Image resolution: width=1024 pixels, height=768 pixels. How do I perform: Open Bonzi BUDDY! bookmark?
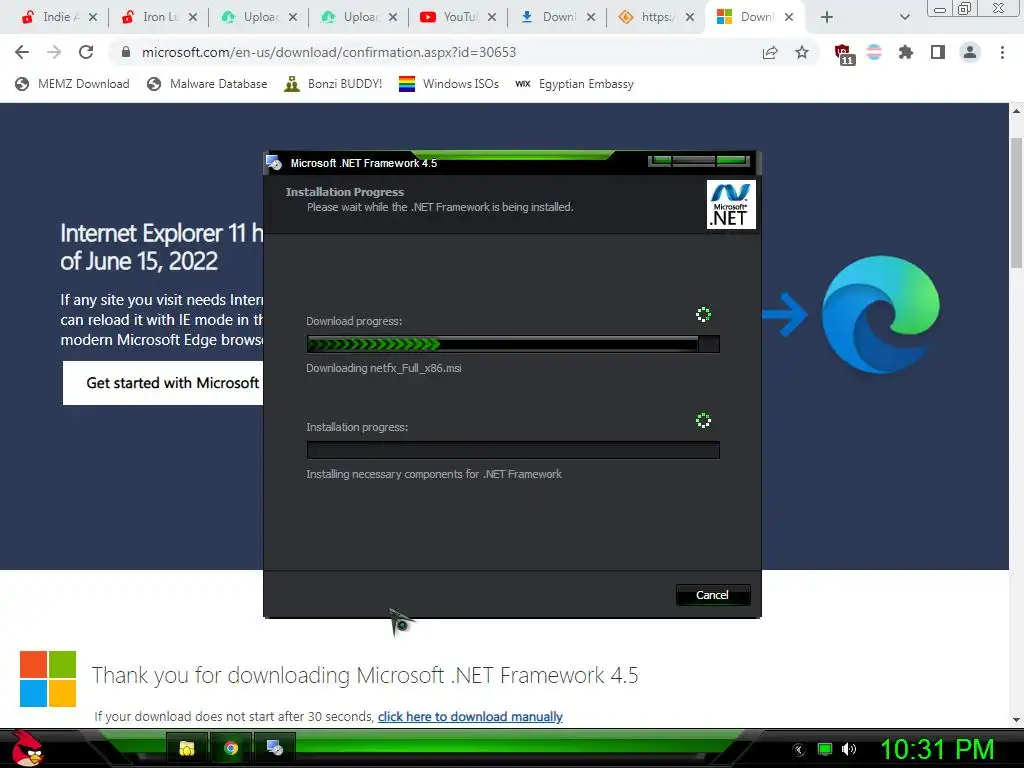pos(333,84)
